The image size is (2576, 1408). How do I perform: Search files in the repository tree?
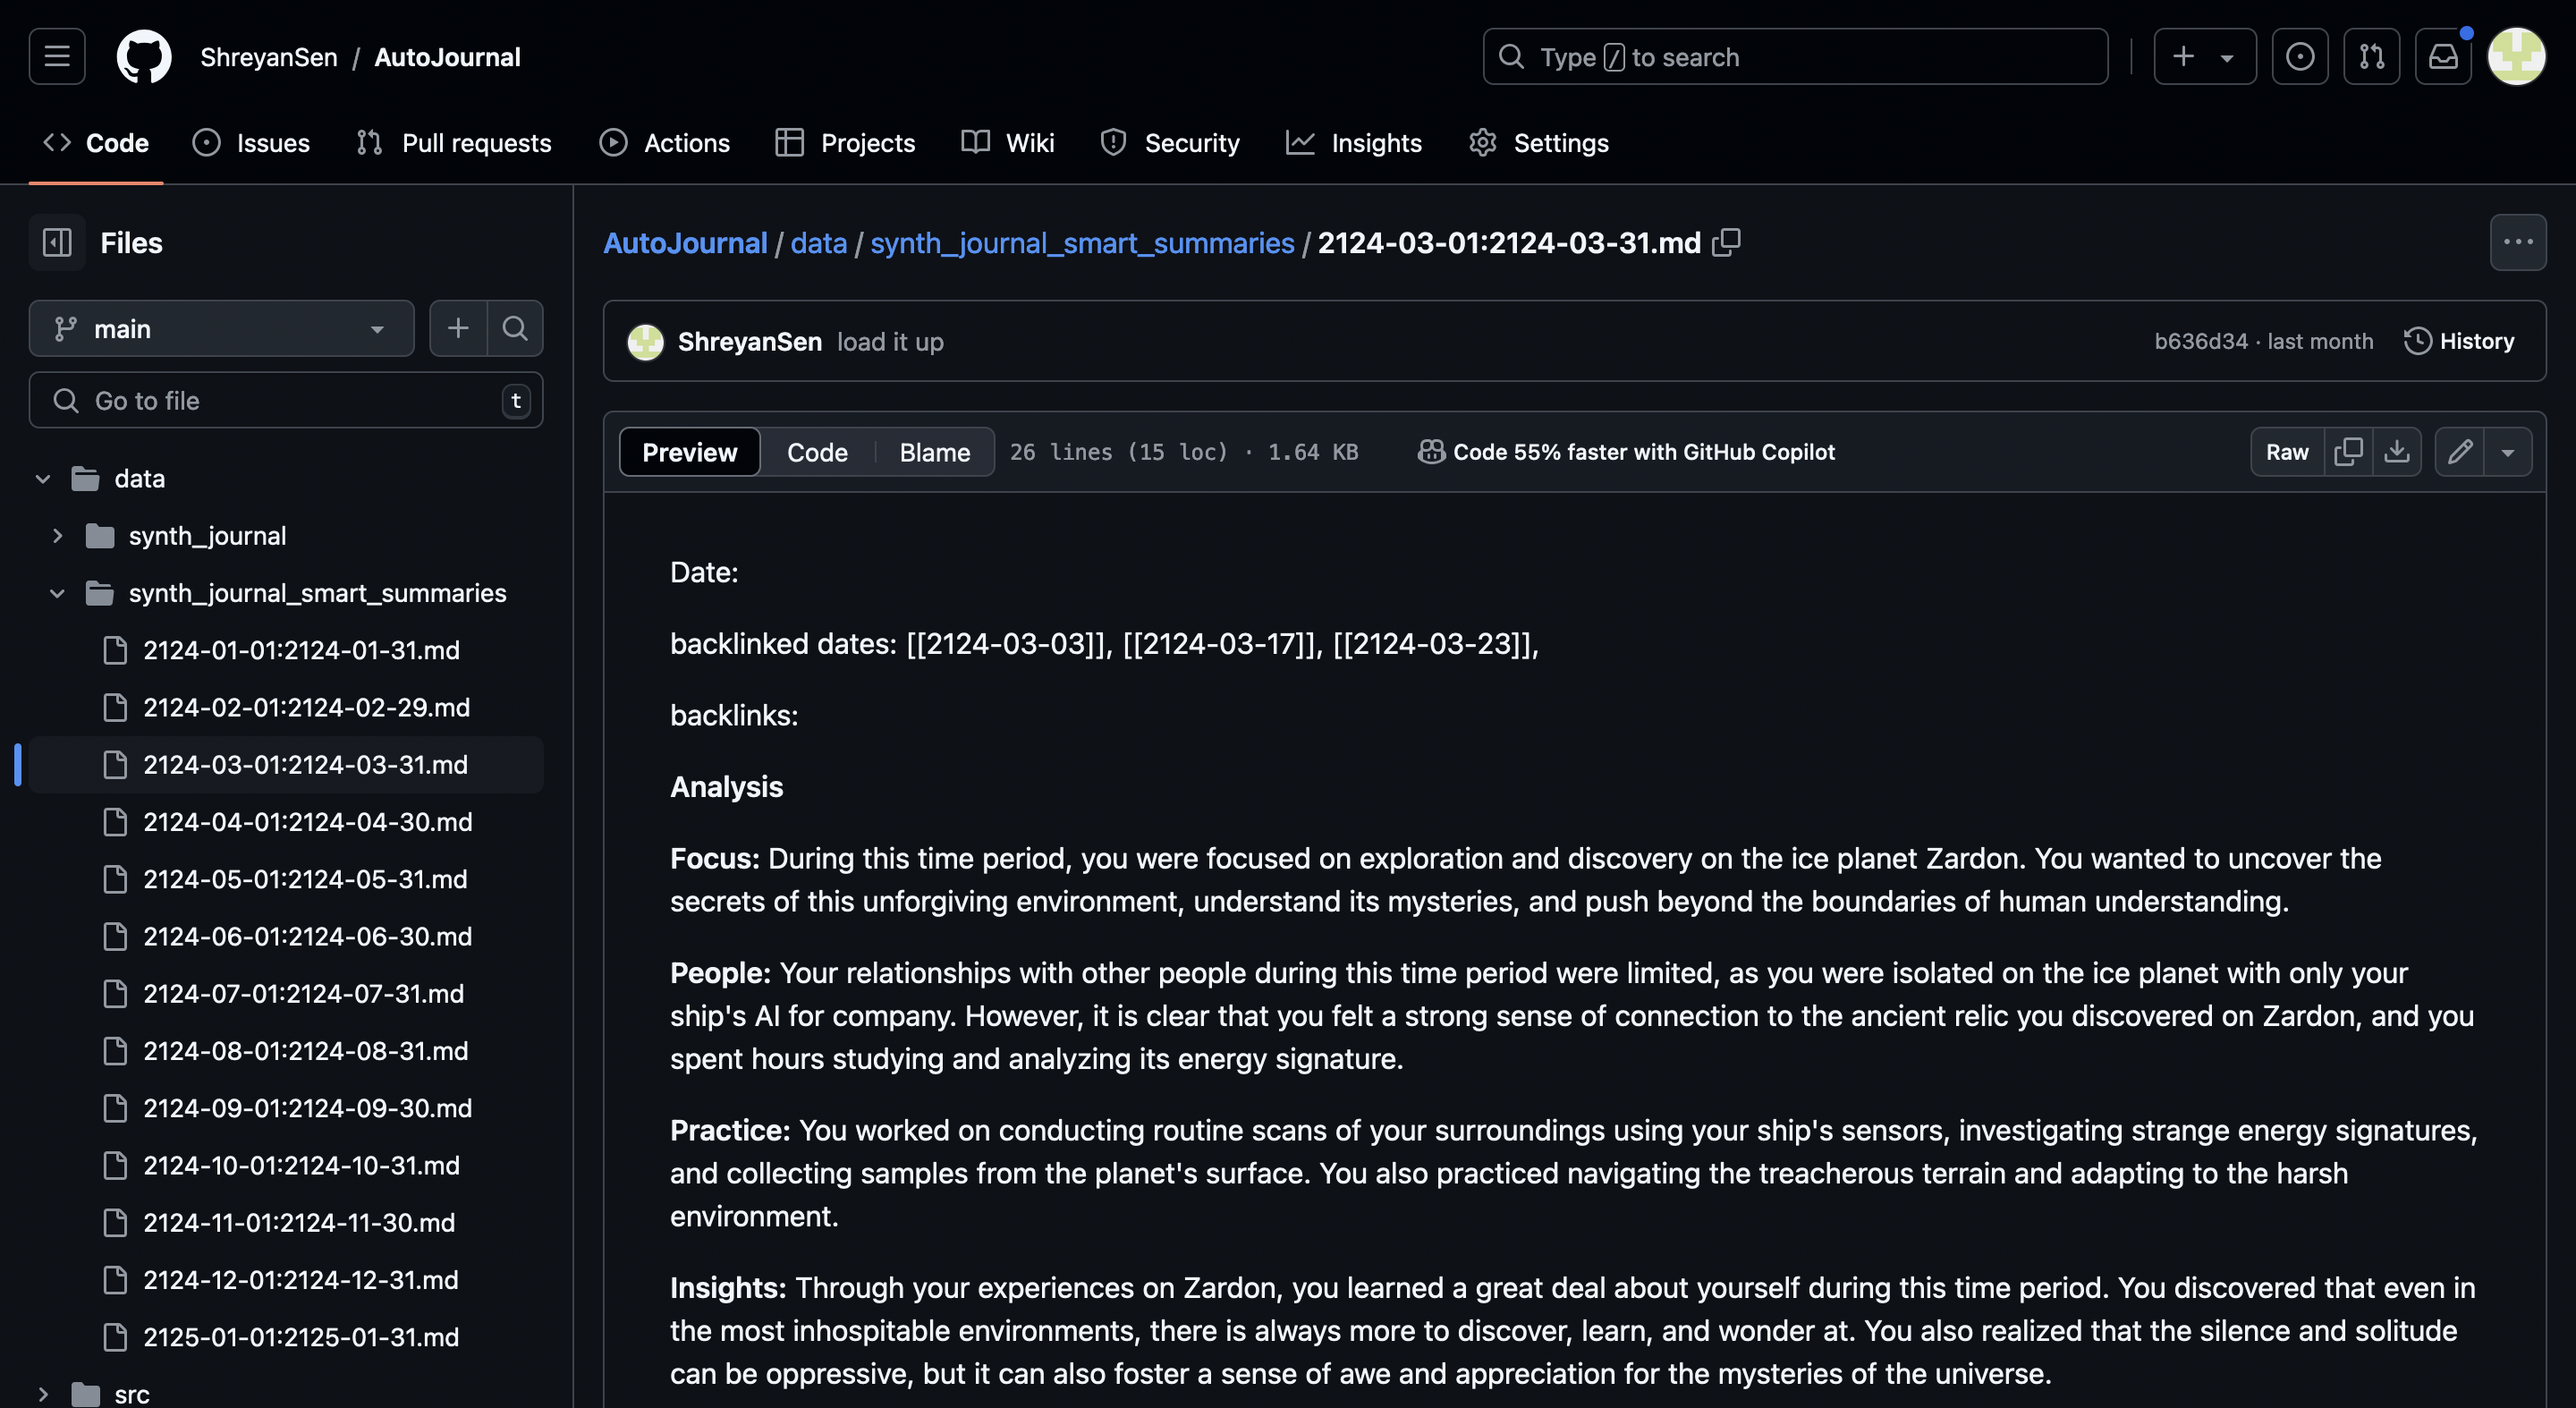tap(515, 328)
